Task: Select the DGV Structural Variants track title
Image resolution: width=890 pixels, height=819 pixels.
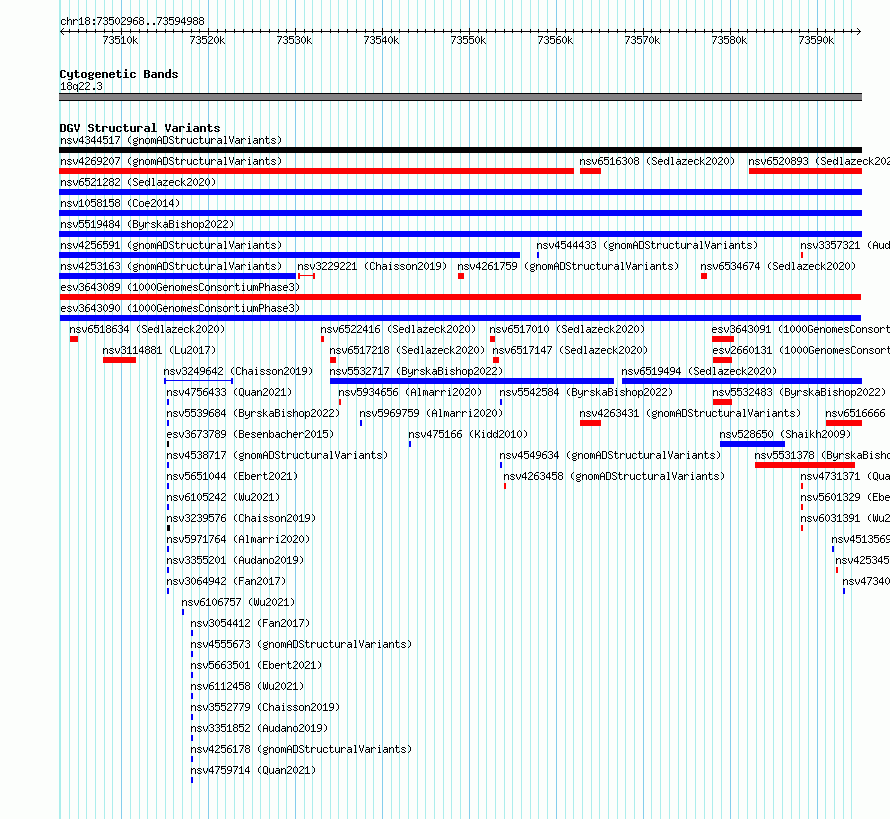Action: click(x=140, y=128)
